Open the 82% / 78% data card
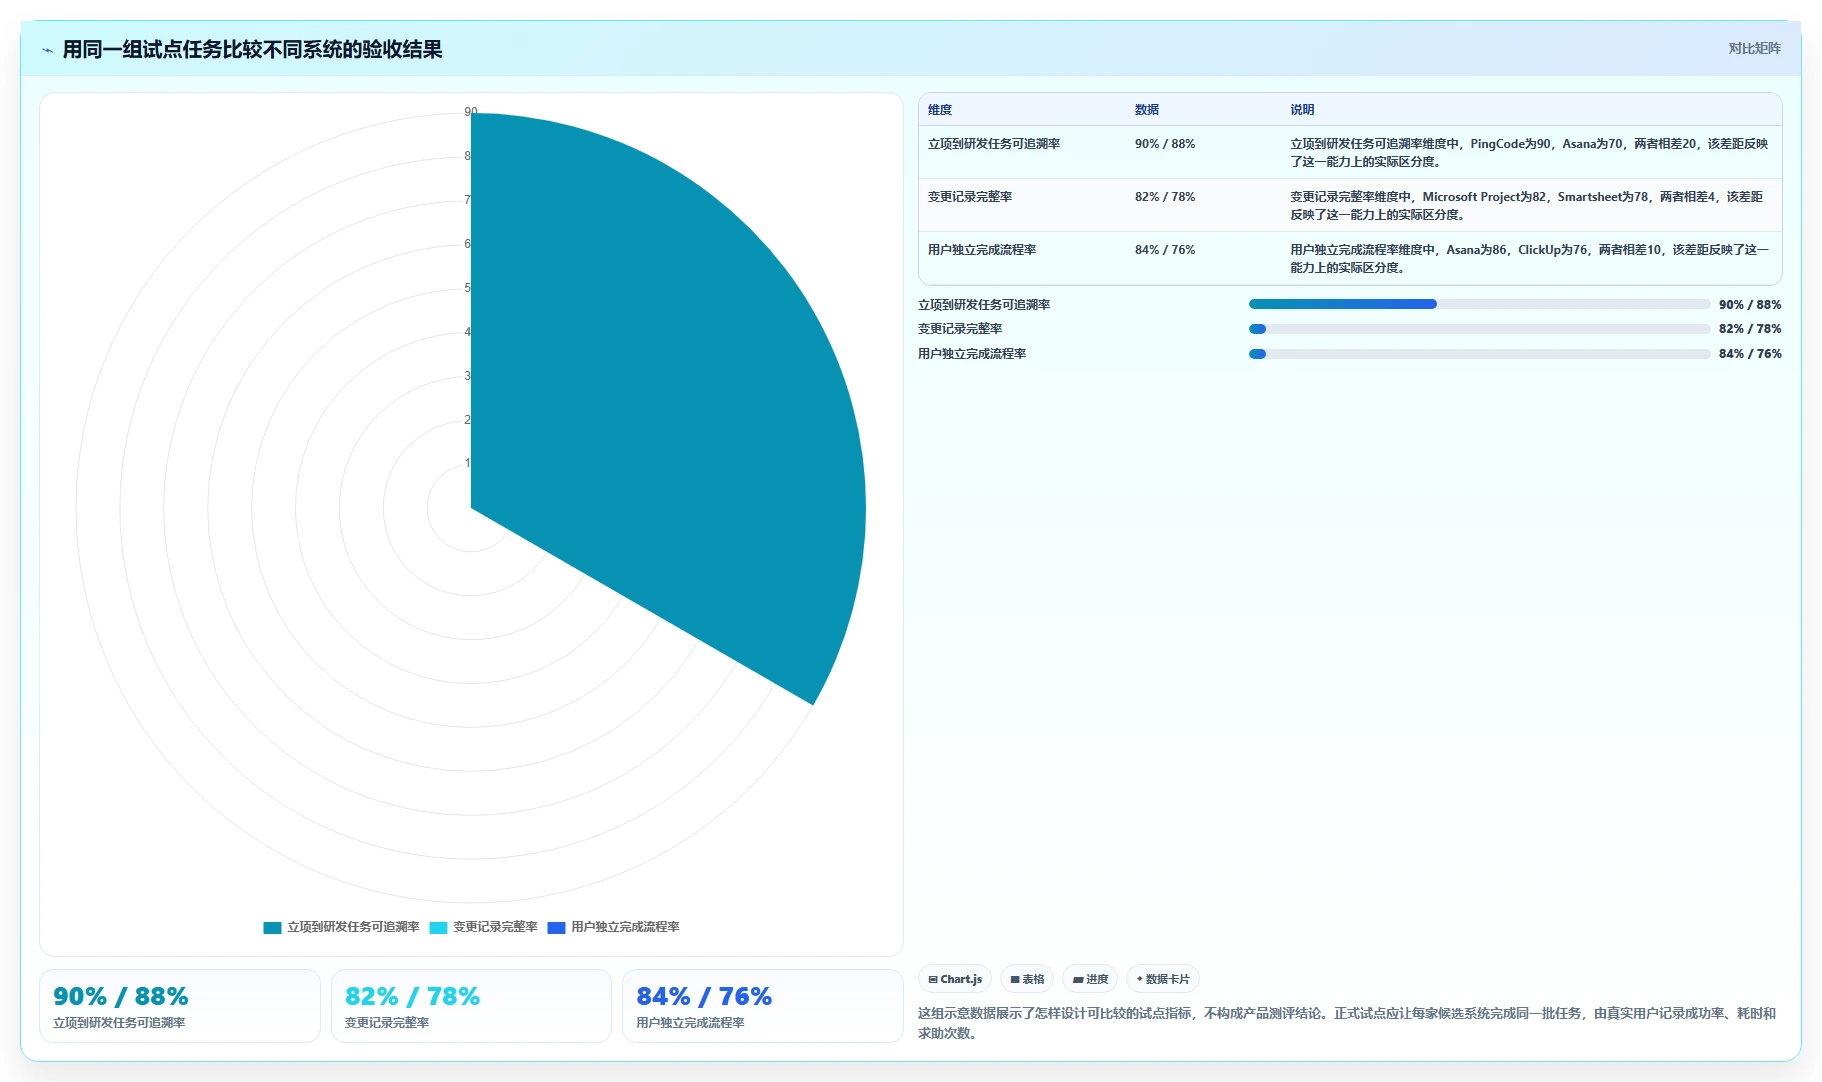This screenshot has height=1082, width=1822. [471, 1006]
